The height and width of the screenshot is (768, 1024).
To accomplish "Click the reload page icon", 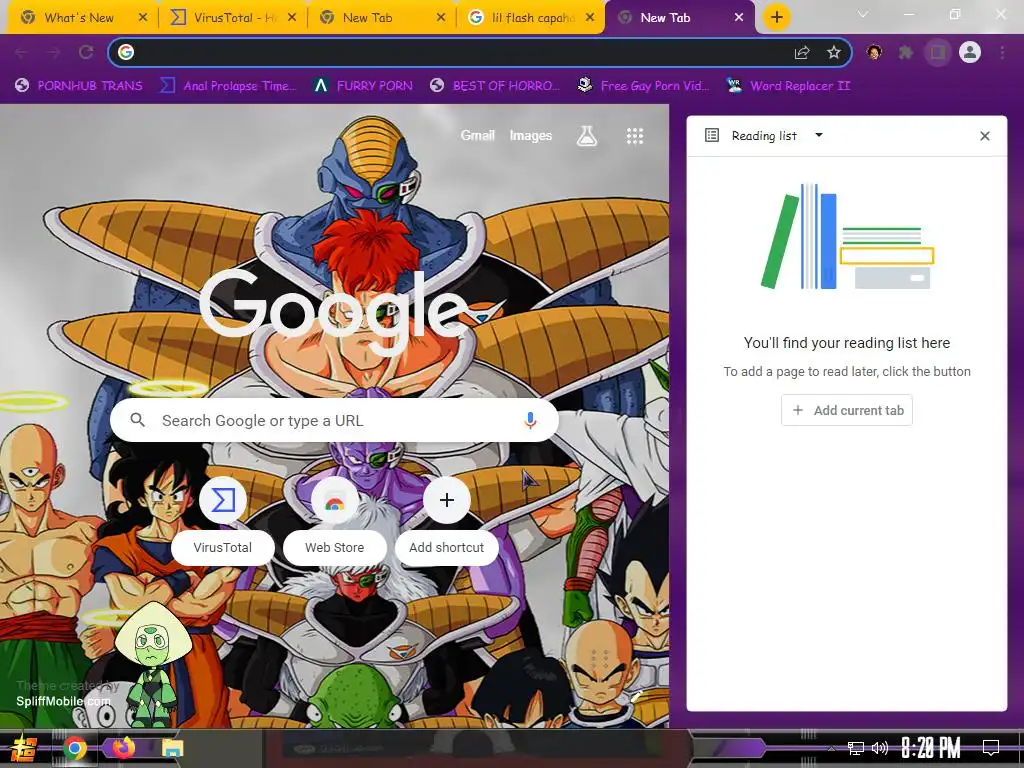I will pyautogui.click(x=86, y=52).
